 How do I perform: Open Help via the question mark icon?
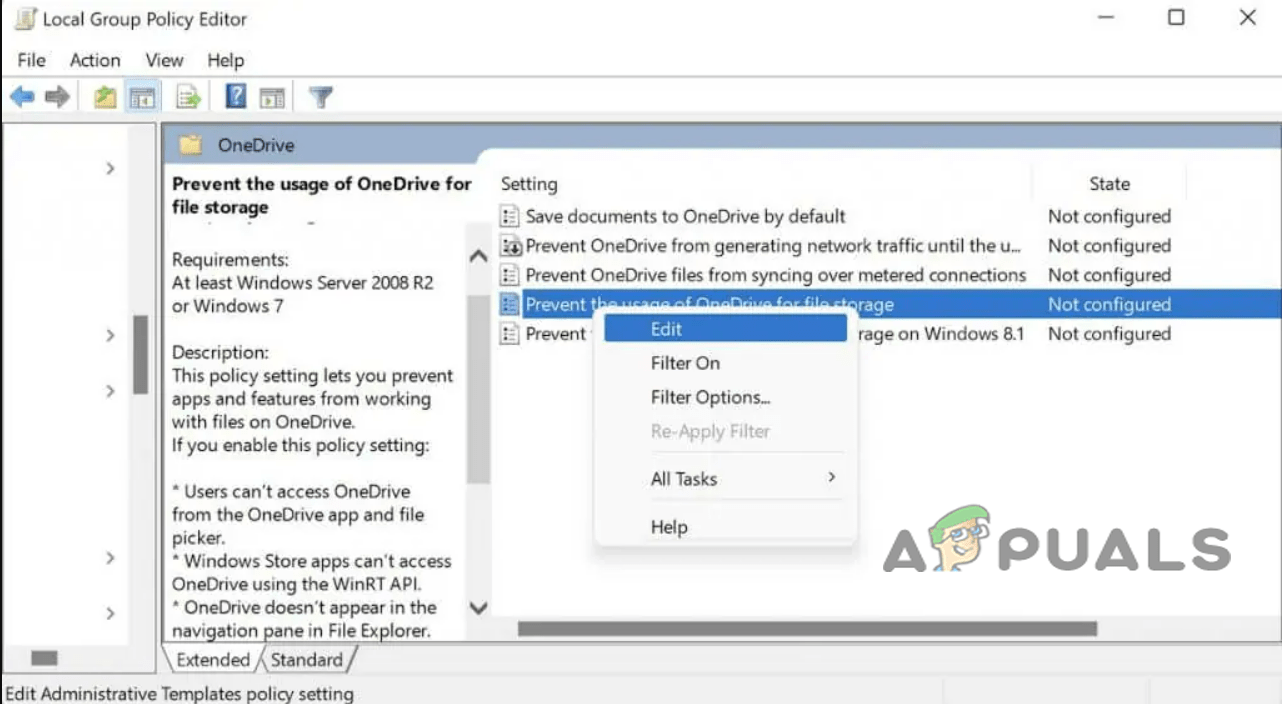pyautogui.click(x=234, y=96)
